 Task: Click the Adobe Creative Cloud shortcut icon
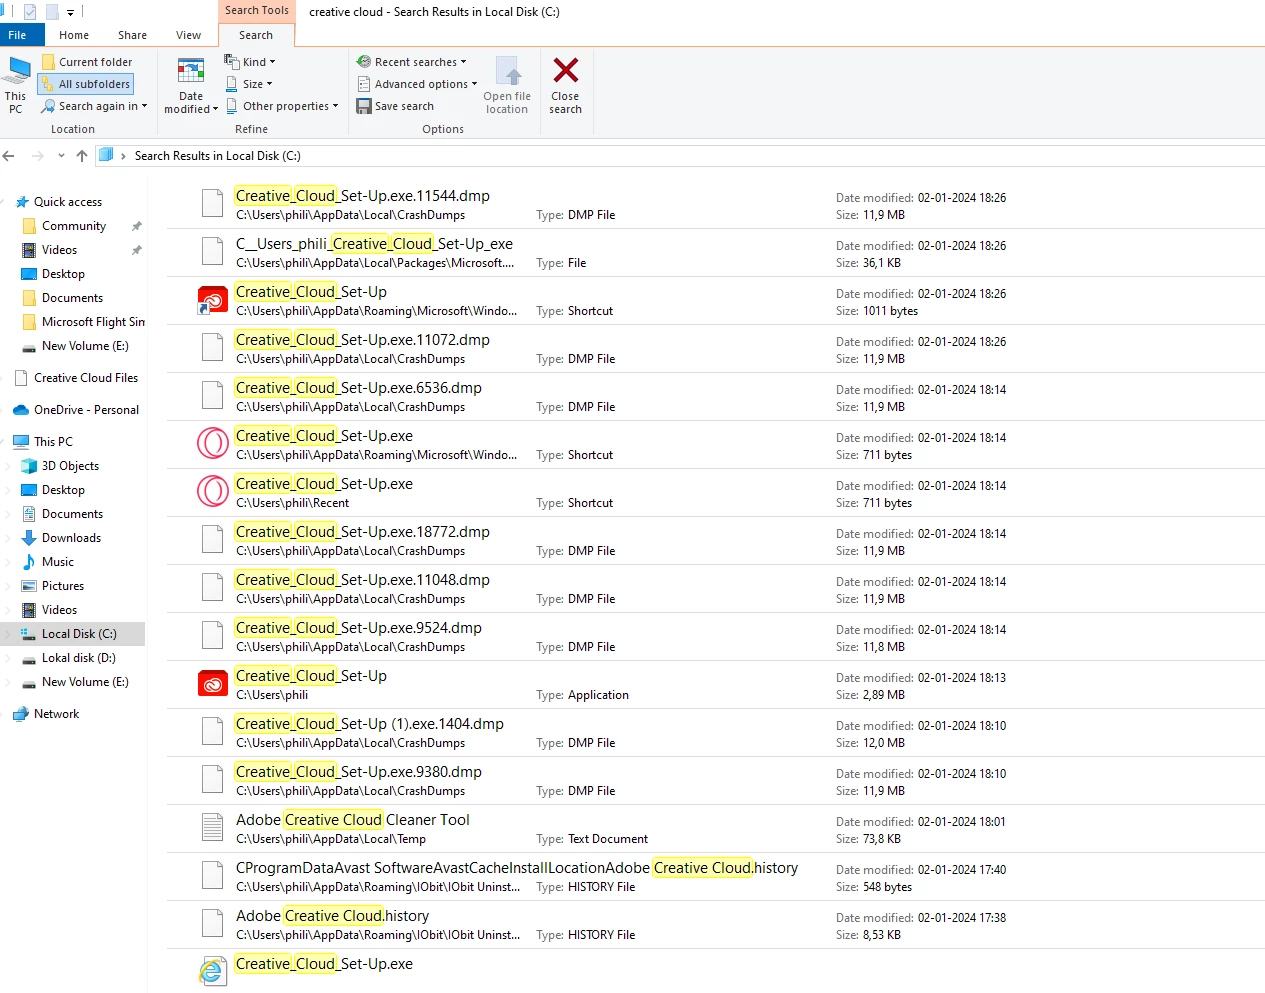click(x=213, y=300)
